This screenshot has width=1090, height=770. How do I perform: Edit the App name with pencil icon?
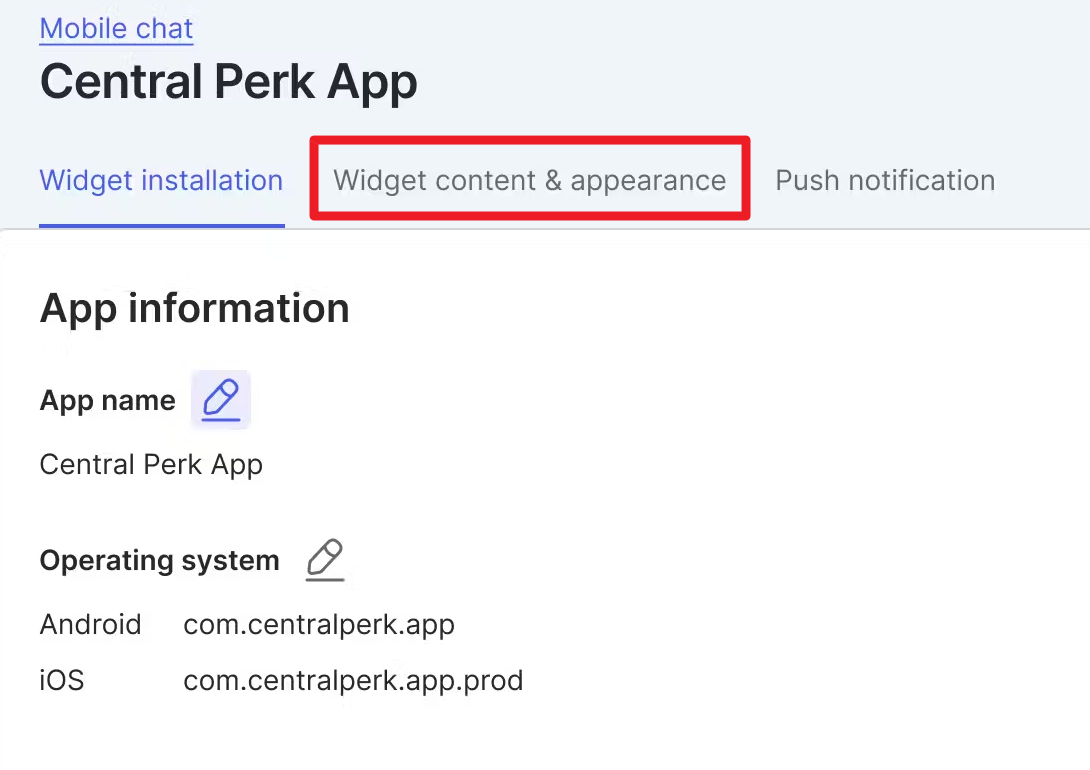coord(221,400)
